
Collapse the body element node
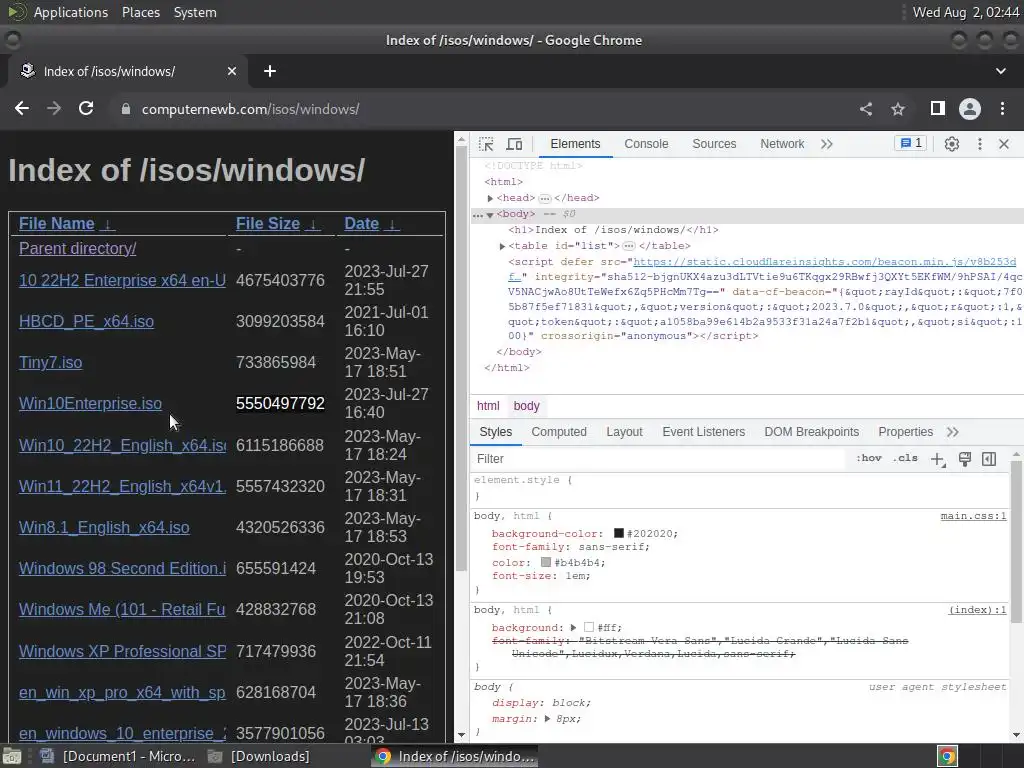point(490,214)
